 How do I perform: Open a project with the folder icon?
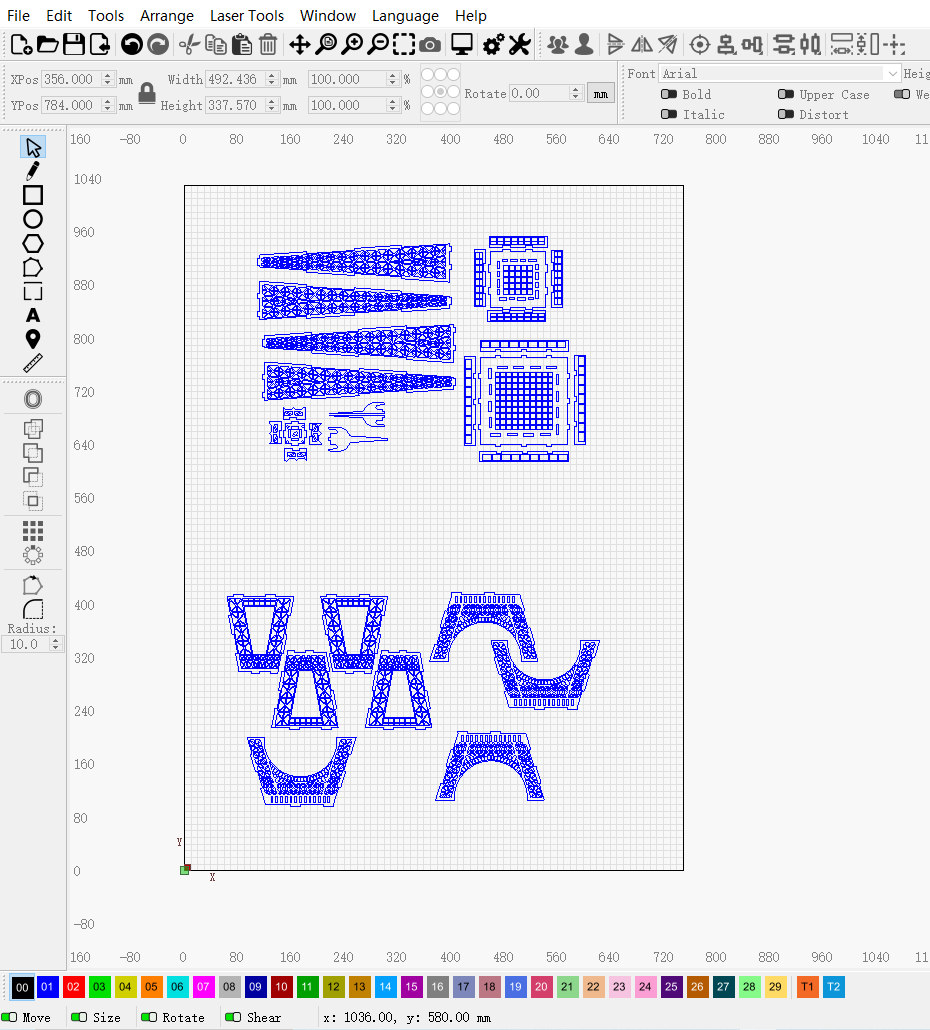(x=47, y=45)
